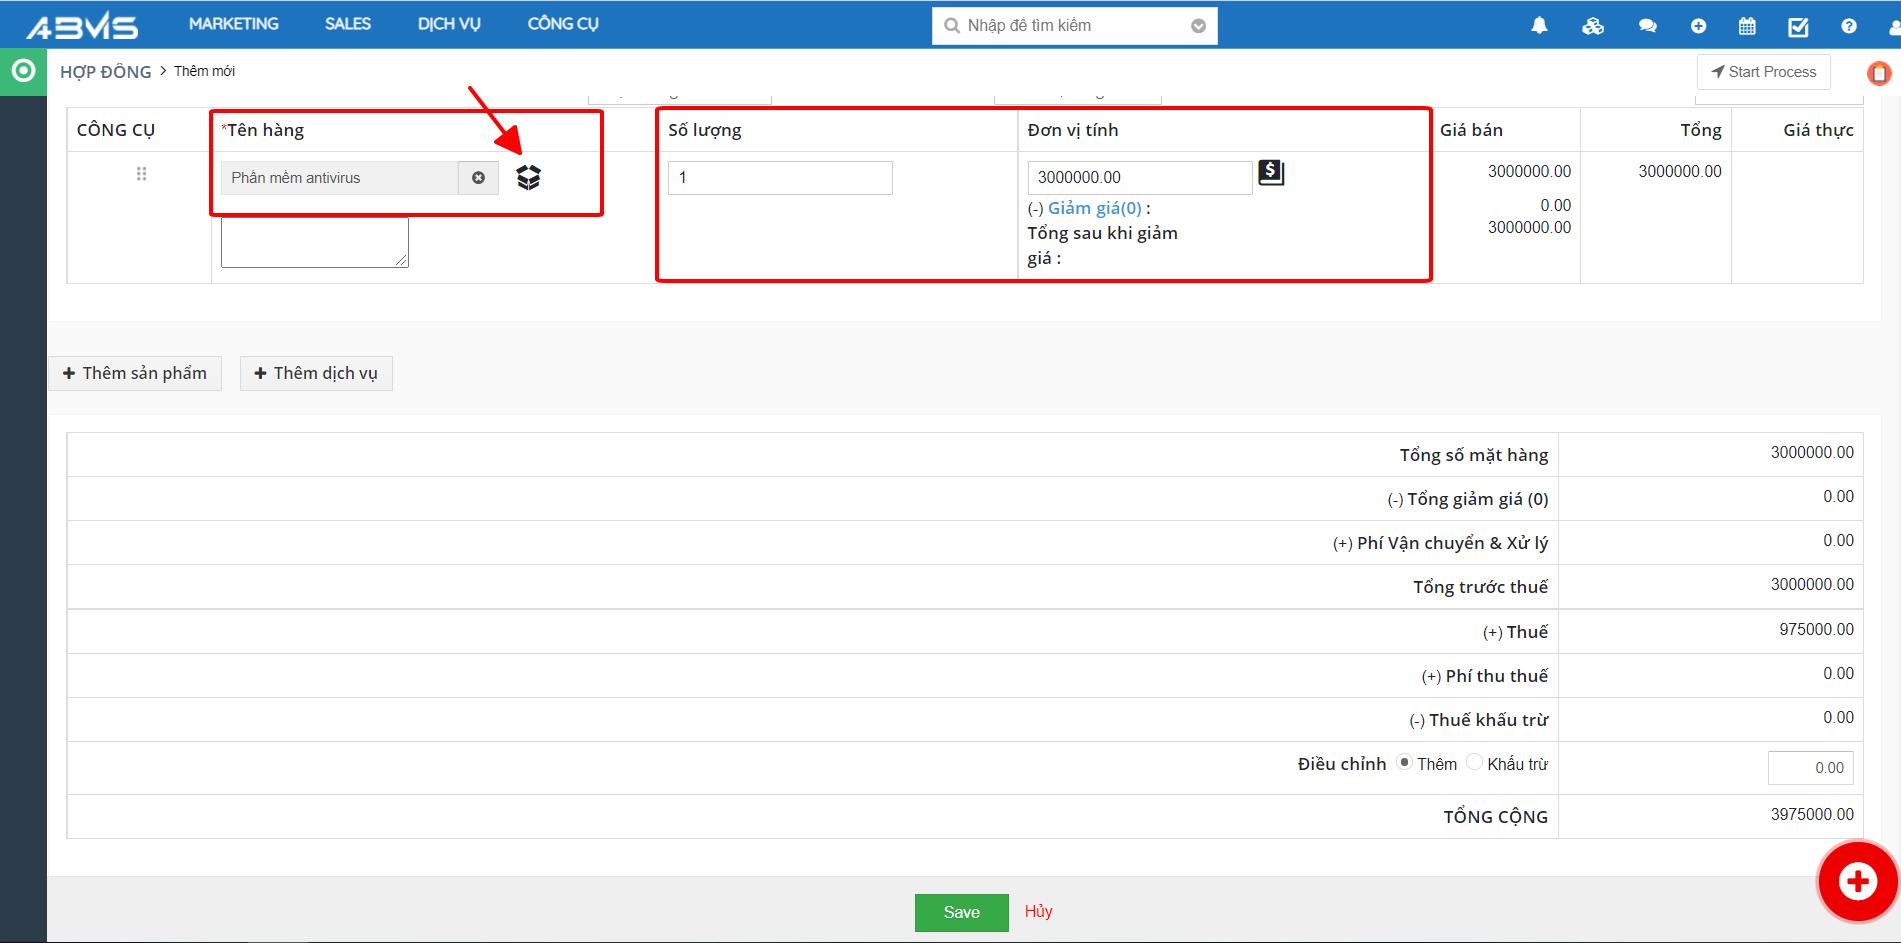
Task: Click the red floating plus button
Action: (x=1857, y=881)
